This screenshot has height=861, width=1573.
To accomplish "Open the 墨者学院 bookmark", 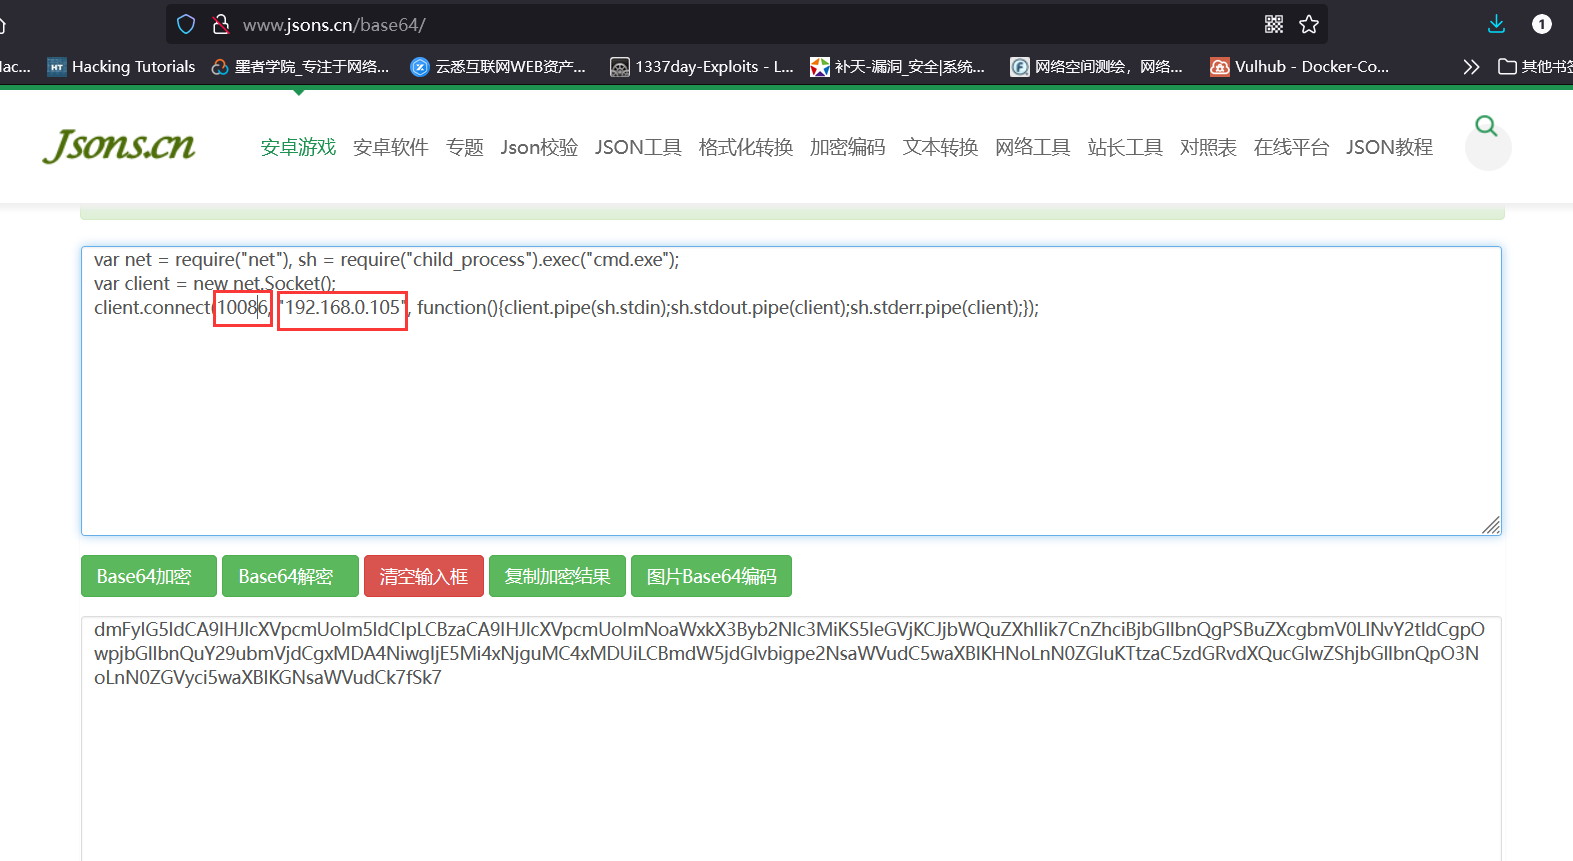I will 300,67.
